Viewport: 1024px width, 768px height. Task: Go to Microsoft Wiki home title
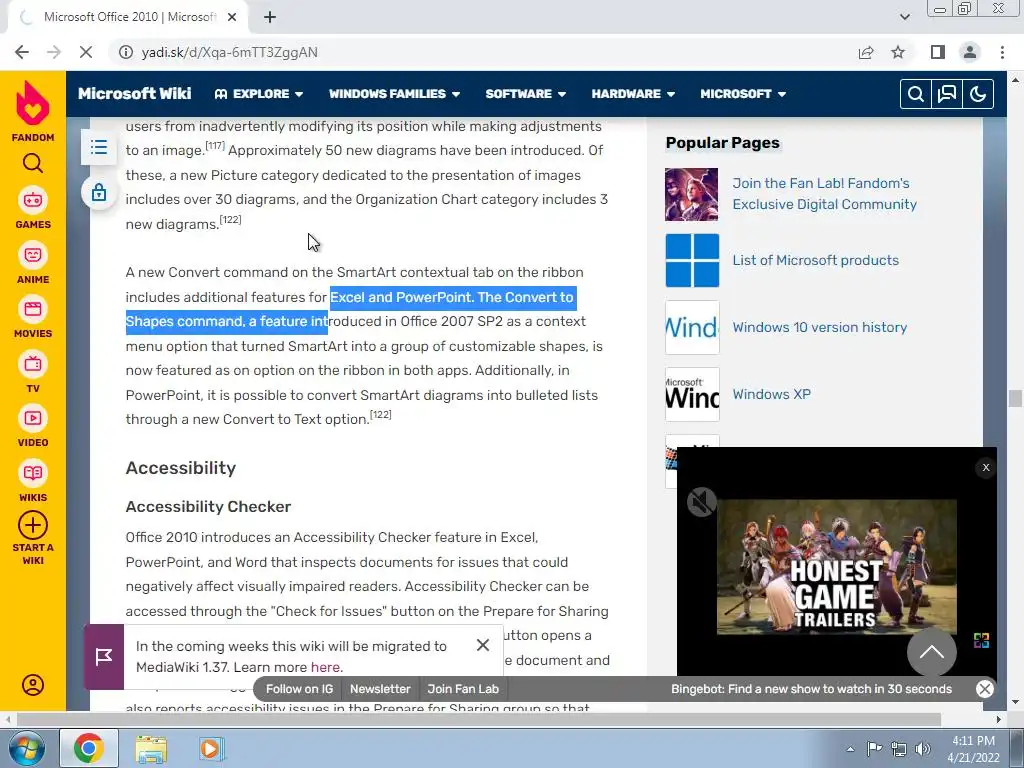tap(135, 93)
